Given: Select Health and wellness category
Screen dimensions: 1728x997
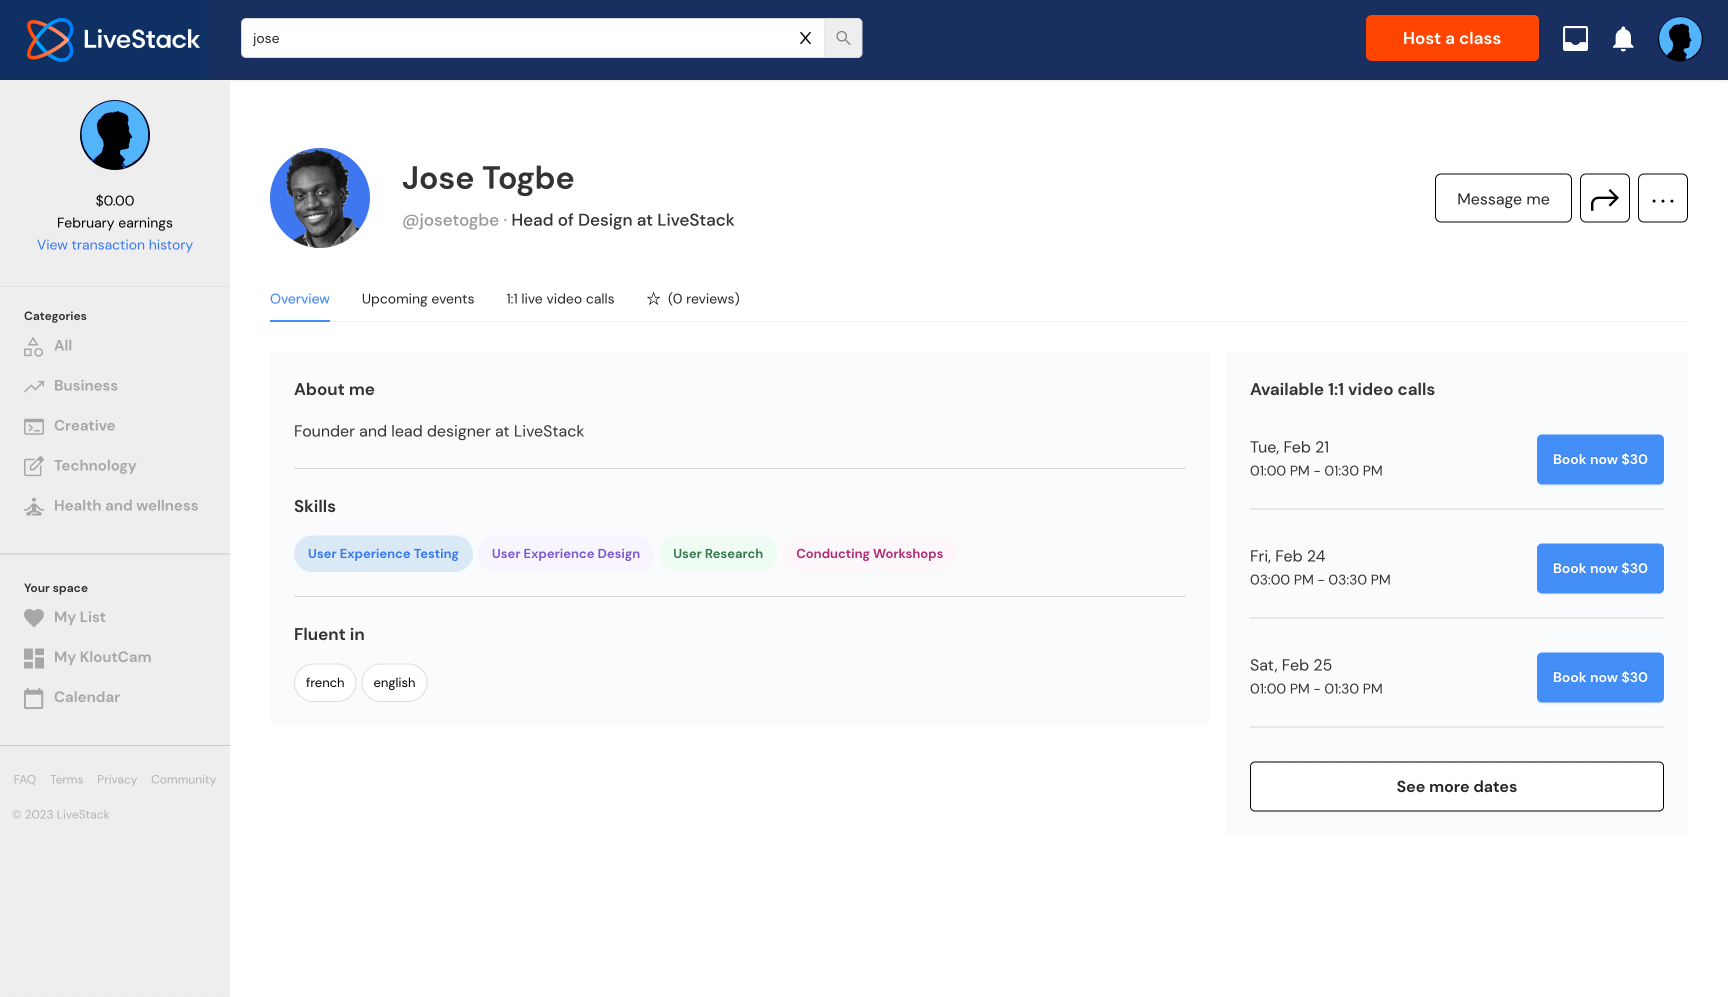Looking at the screenshot, I should 126,506.
